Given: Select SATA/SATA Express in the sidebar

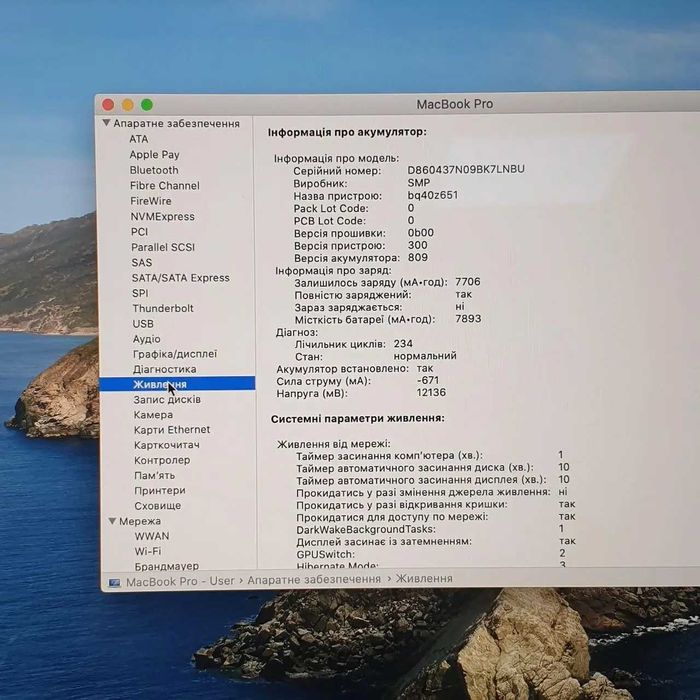Looking at the screenshot, I should (x=181, y=278).
